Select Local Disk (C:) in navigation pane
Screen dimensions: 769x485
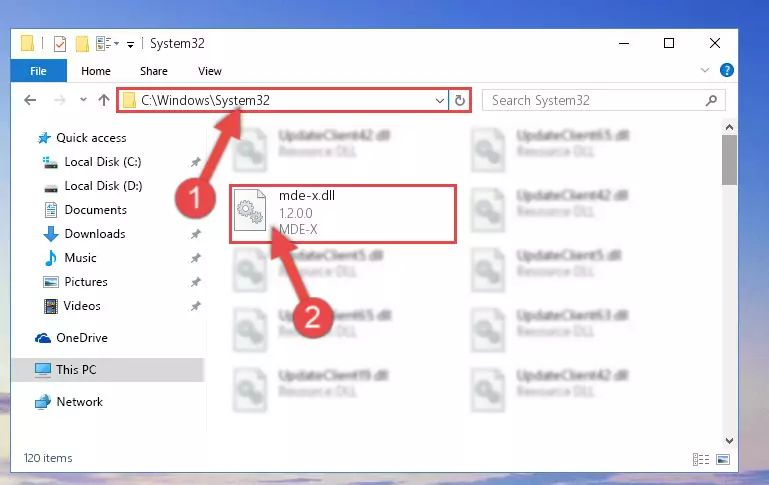pos(103,162)
